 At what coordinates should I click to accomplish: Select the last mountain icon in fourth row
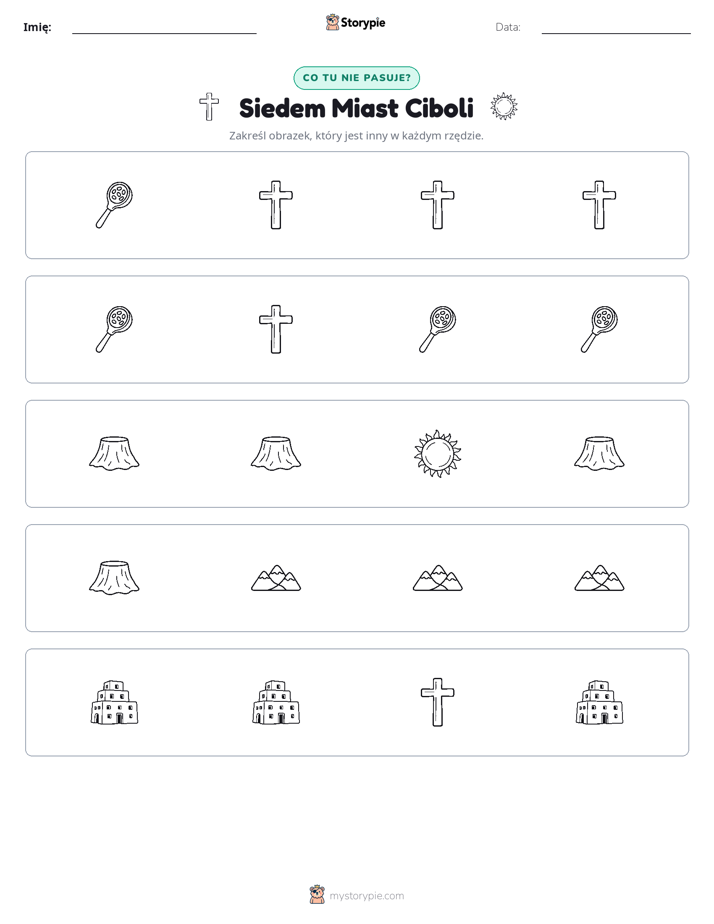(599, 578)
